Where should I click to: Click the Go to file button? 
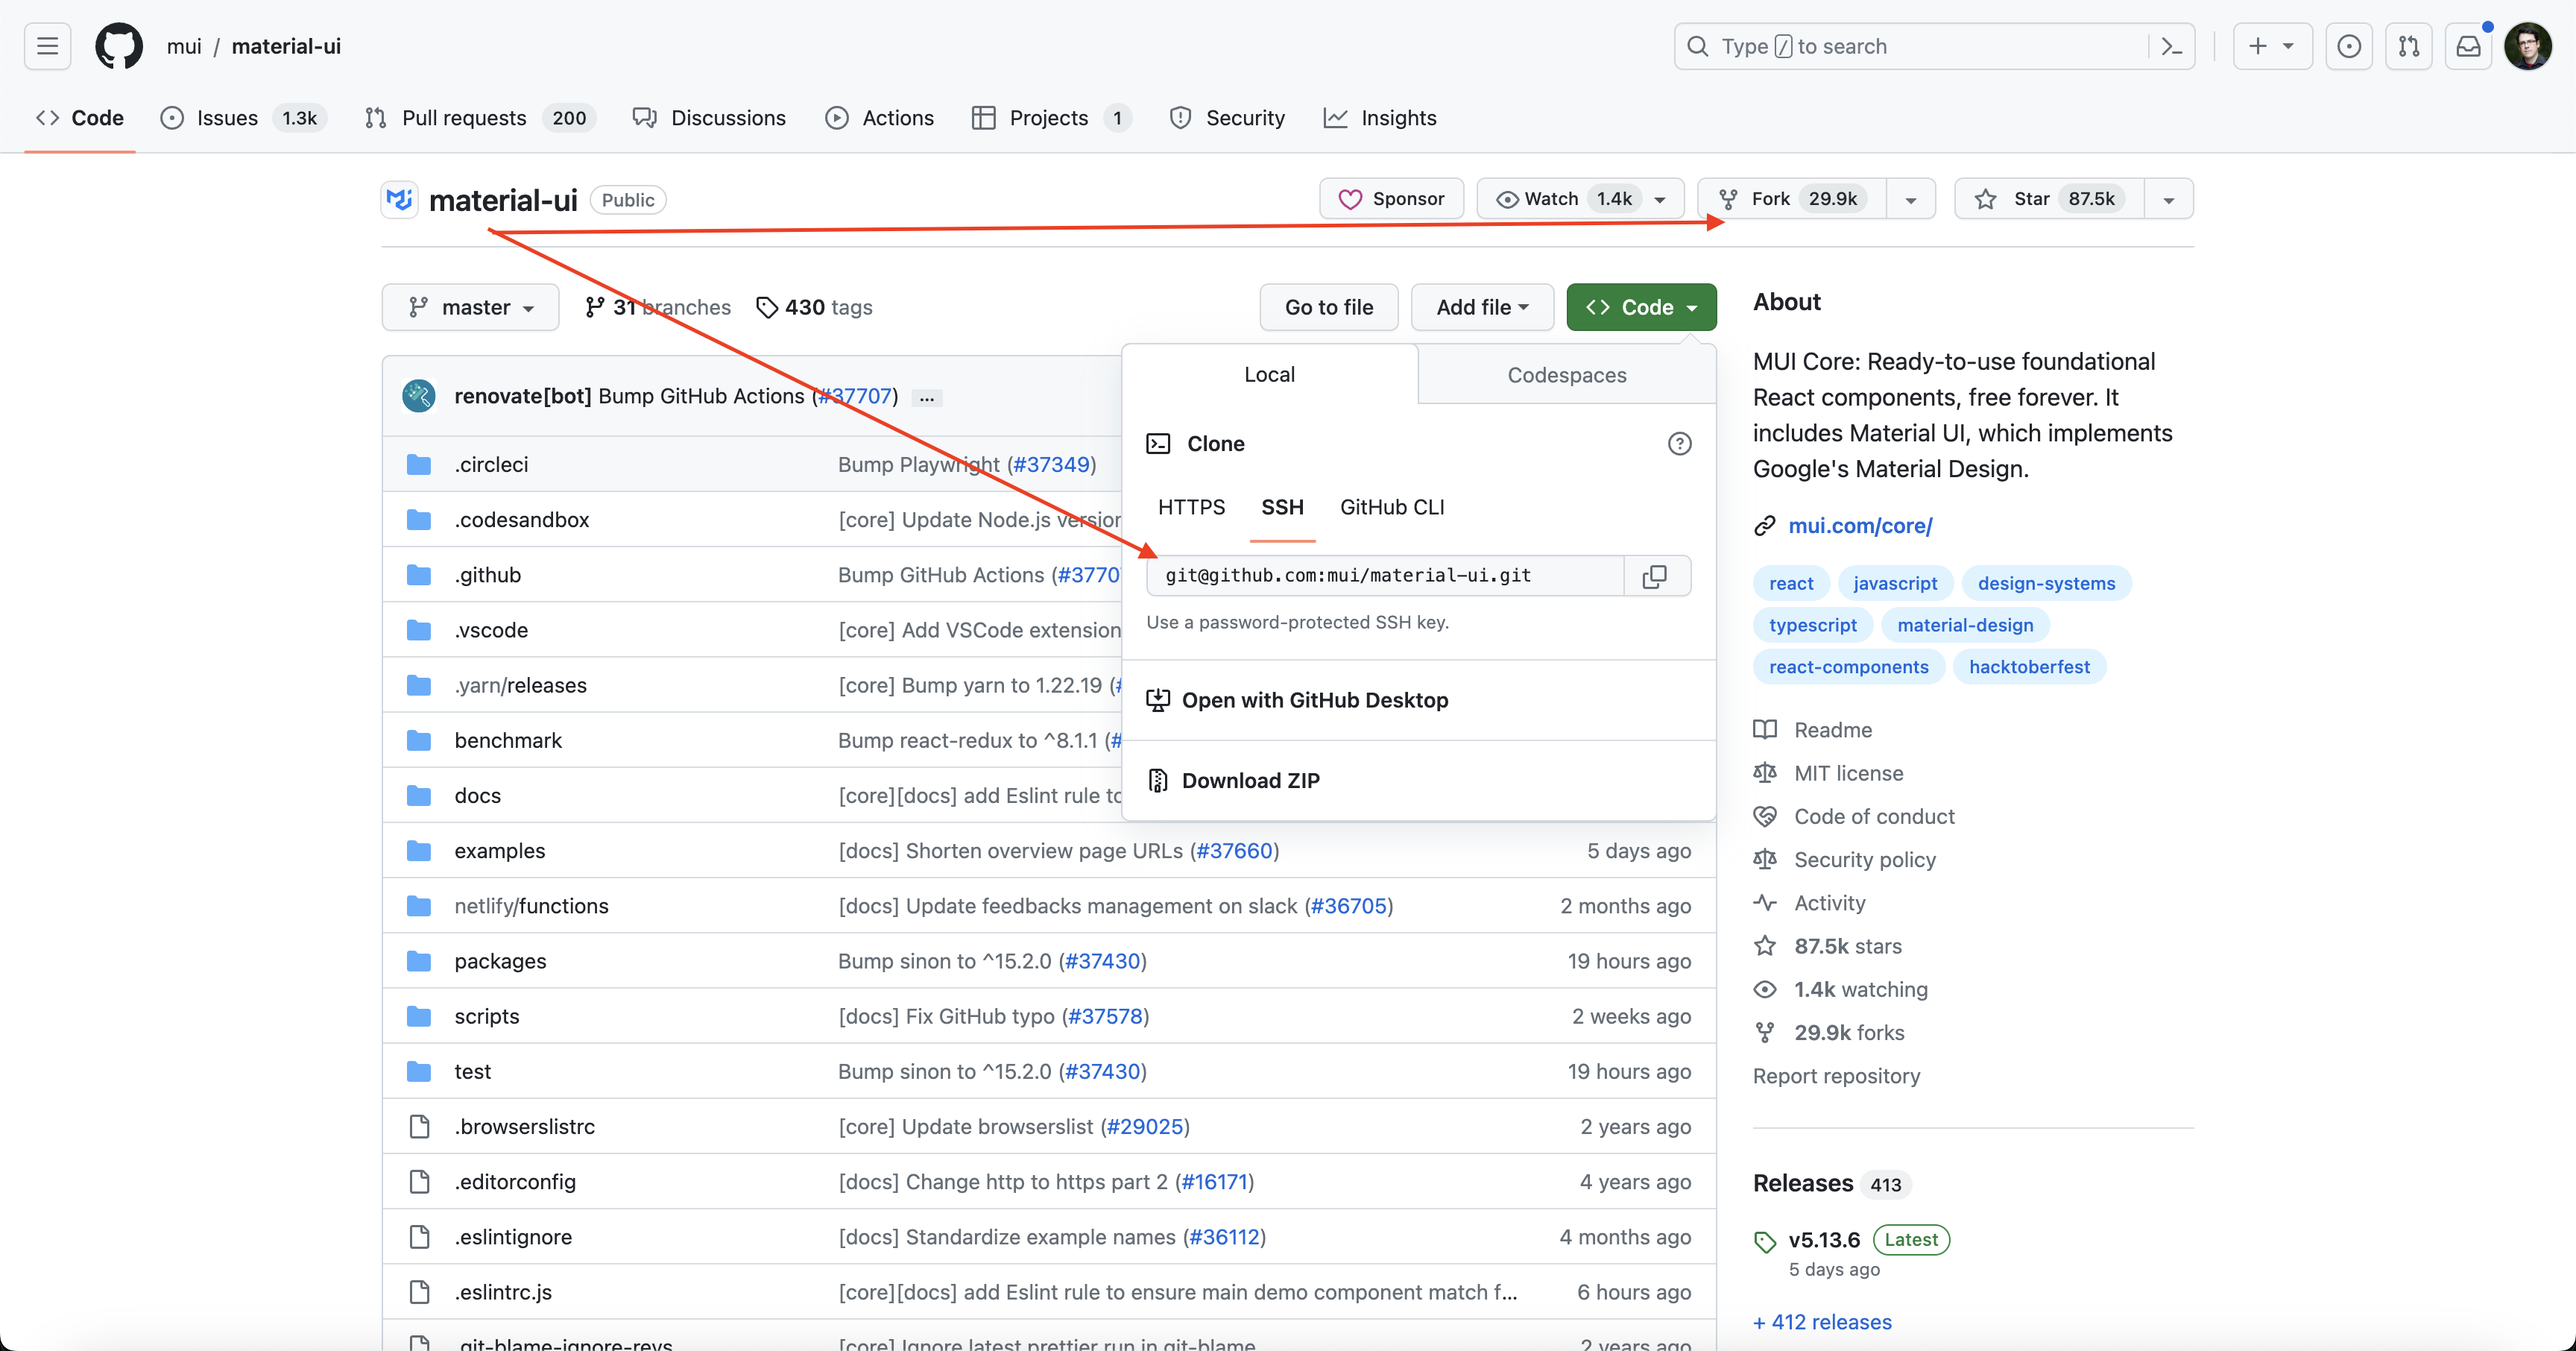1329,307
